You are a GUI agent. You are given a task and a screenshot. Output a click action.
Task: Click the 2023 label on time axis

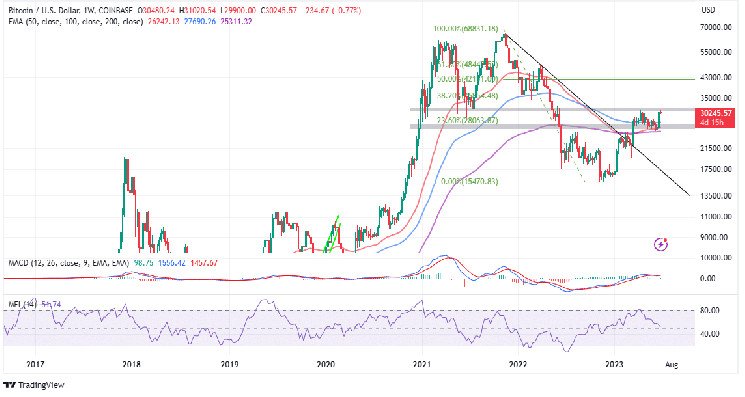click(615, 365)
